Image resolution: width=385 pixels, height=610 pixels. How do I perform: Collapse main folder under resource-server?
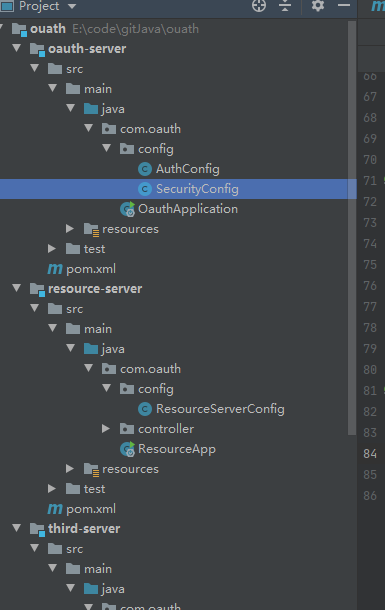tap(53, 328)
